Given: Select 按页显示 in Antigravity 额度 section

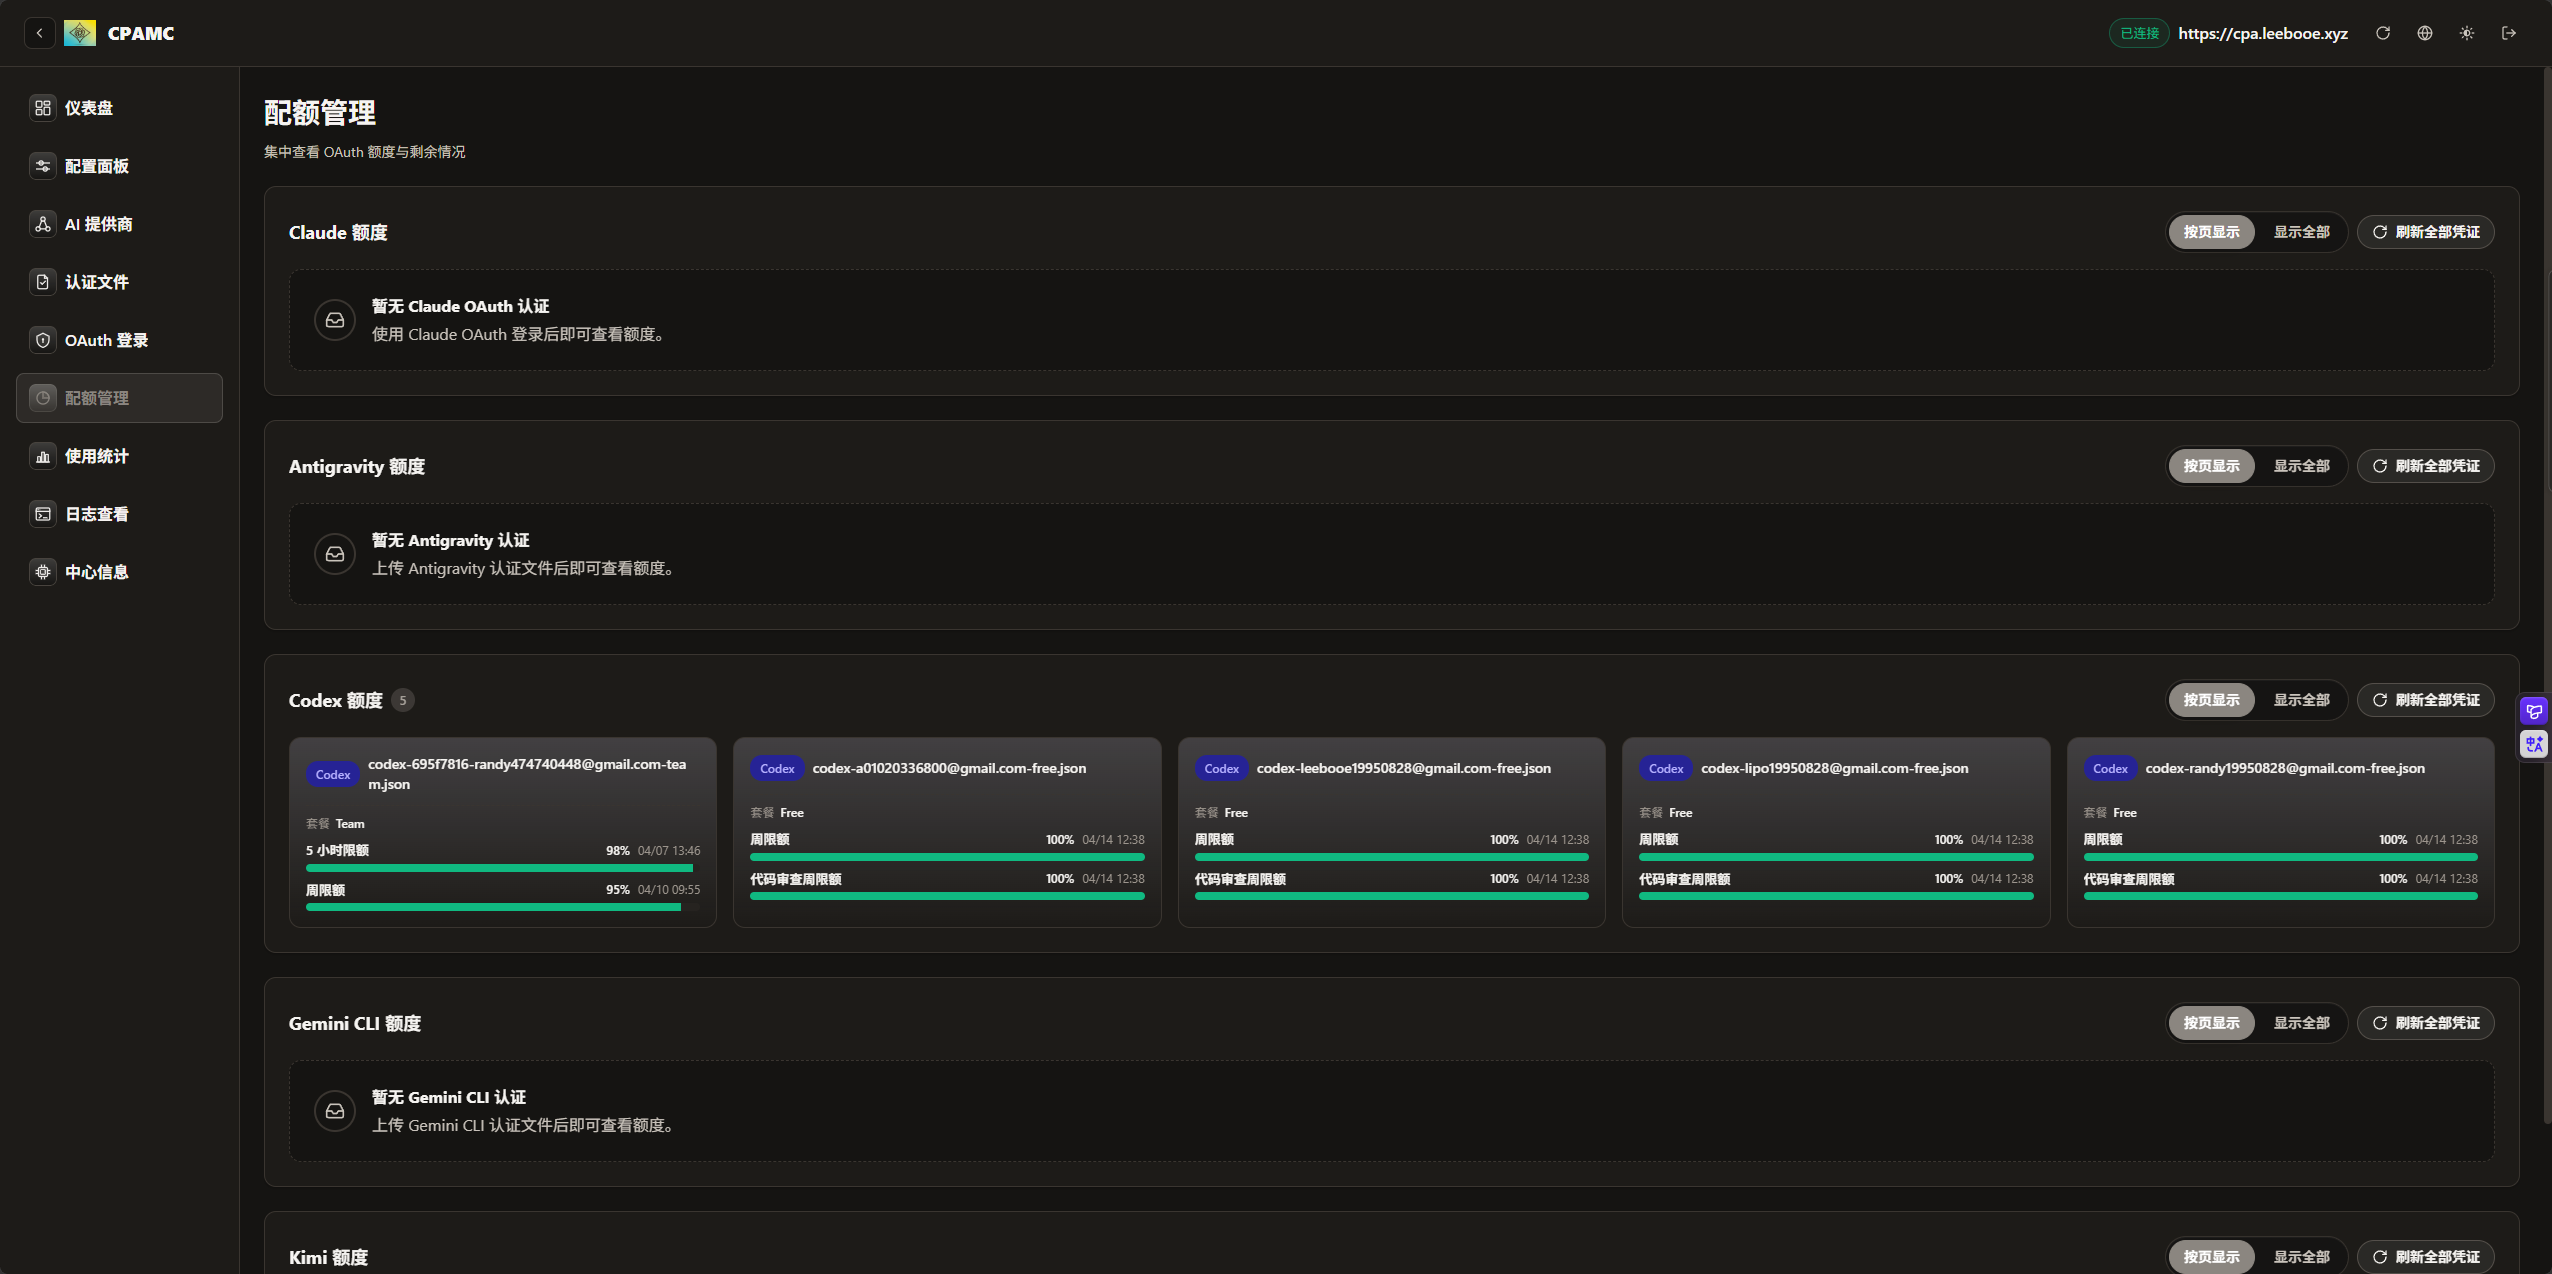Looking at the screenshot, I should (x=2211, y=466).
